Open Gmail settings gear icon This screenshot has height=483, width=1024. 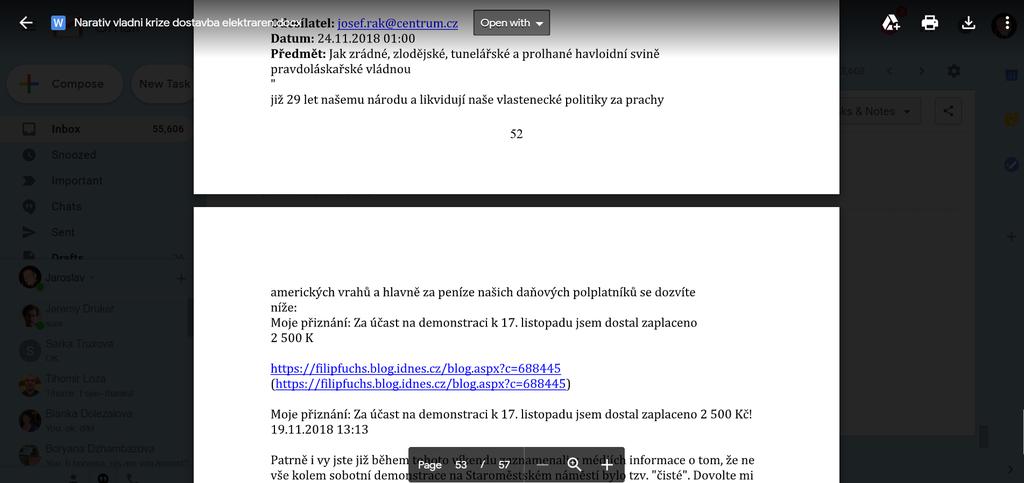tap(953, 70)
